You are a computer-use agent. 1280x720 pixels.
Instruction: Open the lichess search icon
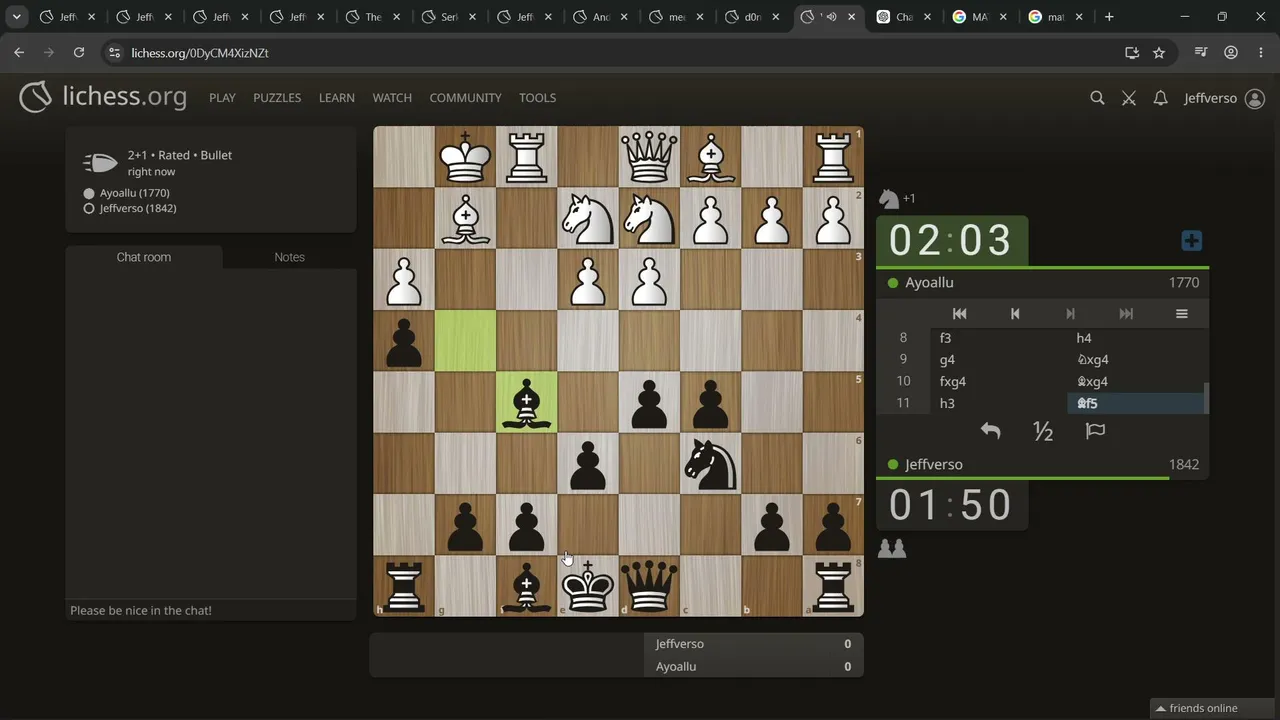[x=1097, y=98]
